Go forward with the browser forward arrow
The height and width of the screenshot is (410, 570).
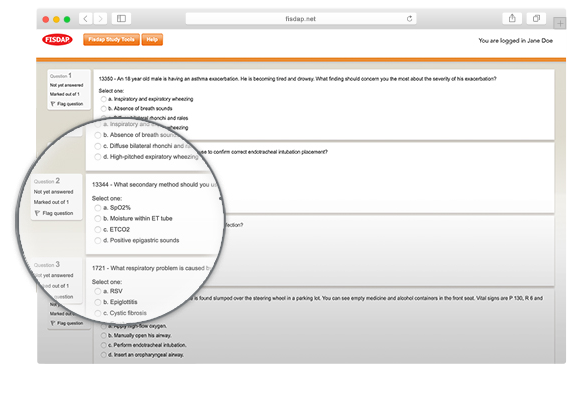click(x=100, y=19)
